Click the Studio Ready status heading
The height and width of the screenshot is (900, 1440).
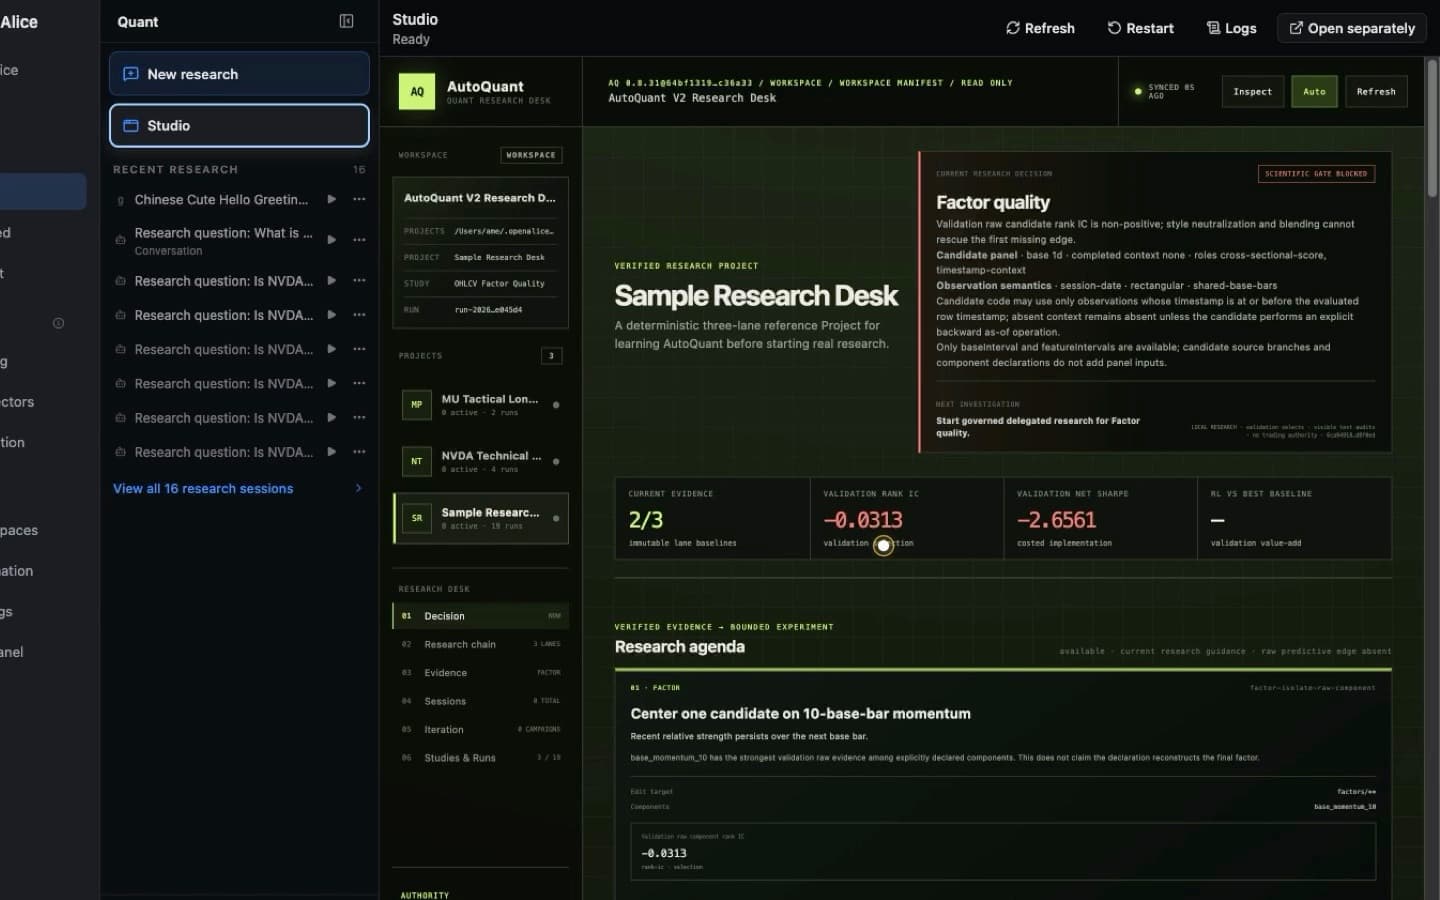click(415, 28)
